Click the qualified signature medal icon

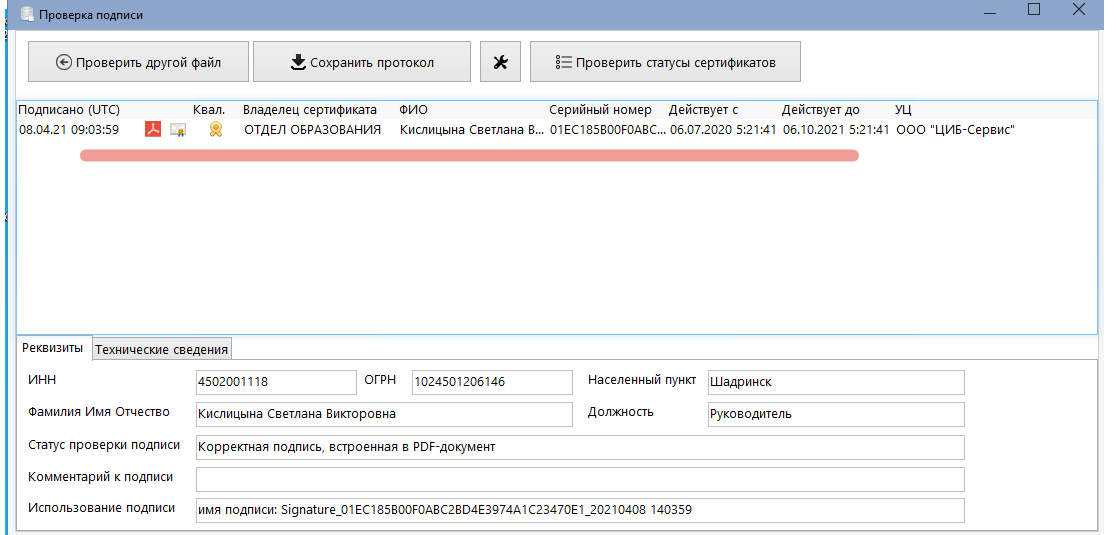click(x=215, y=129)
